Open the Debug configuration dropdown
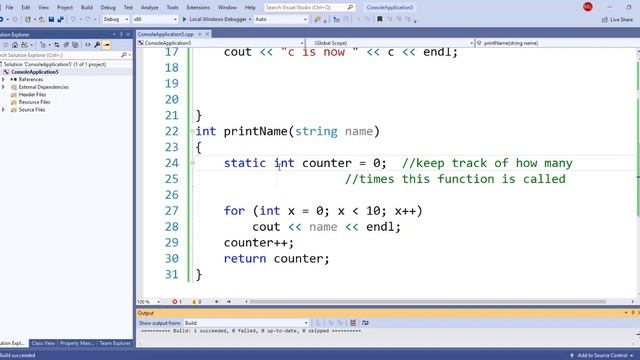Screen dimensions: 640x360 tap(116, 19)
